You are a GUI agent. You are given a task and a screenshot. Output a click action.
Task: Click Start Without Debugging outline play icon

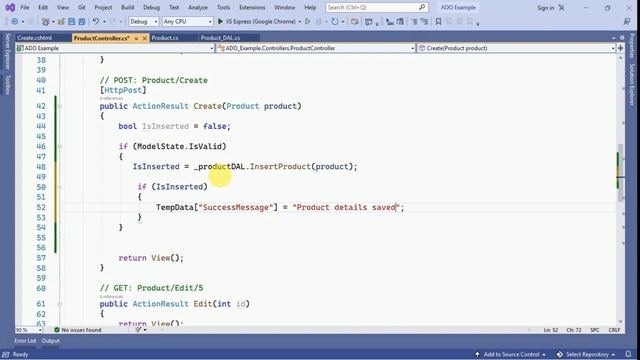click(x=308, y=21)
